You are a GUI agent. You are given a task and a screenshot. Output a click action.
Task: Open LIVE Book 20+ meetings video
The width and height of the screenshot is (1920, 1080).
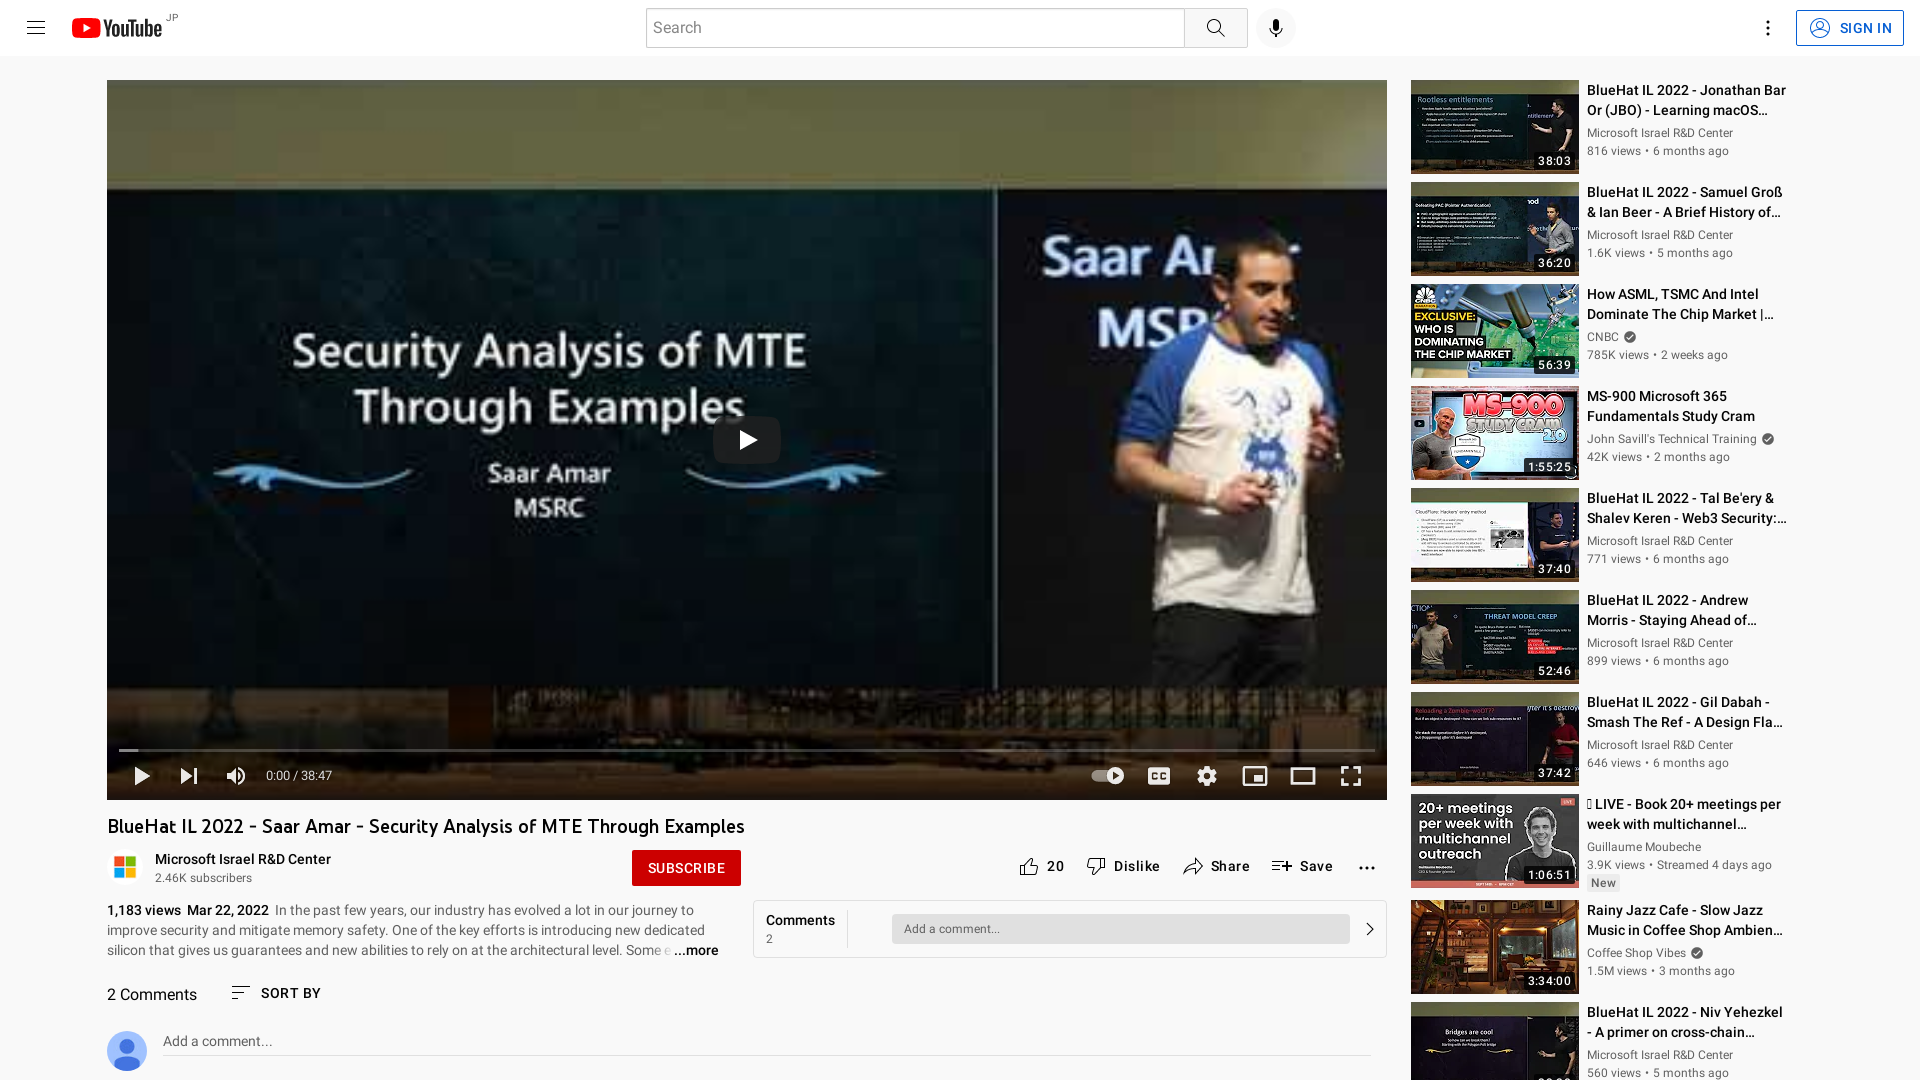(1684, 814)
